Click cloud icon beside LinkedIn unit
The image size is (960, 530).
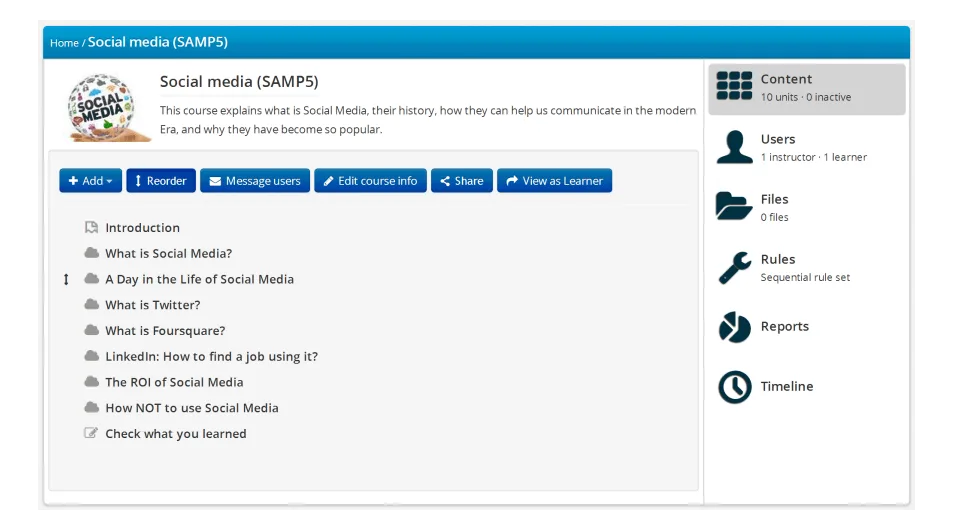(91, 356)
